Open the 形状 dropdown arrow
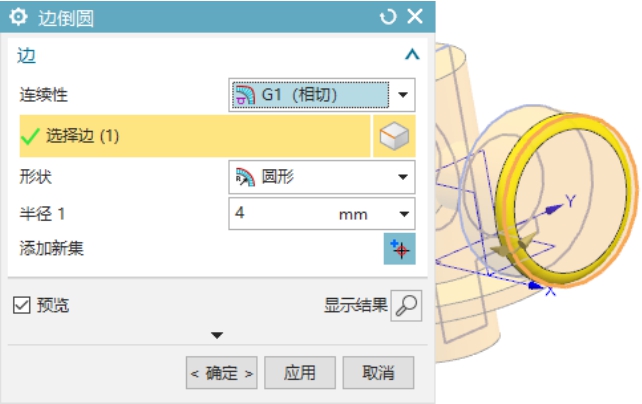 pos(403,177)
